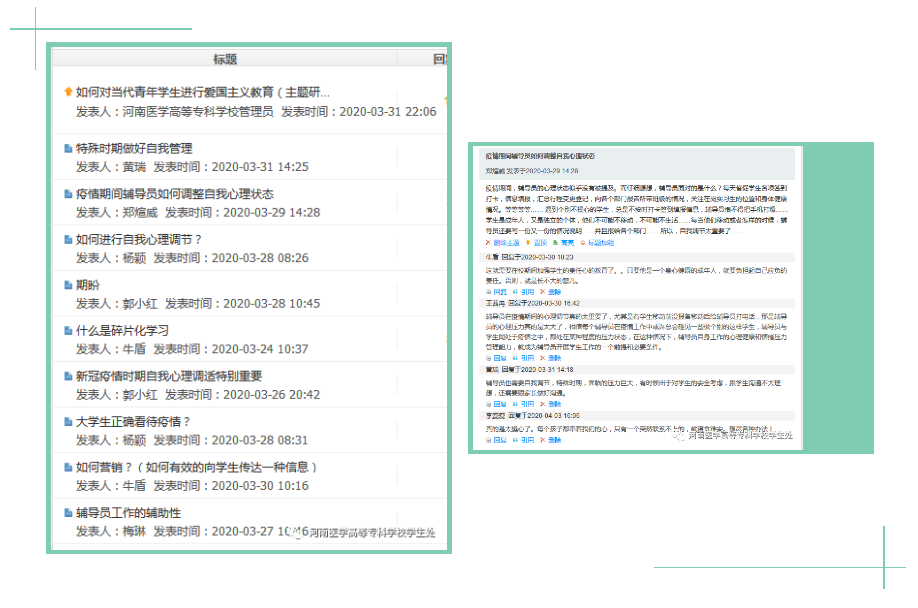Pin the main post using 置顶
918x608 pixels.
pos(539,243)
